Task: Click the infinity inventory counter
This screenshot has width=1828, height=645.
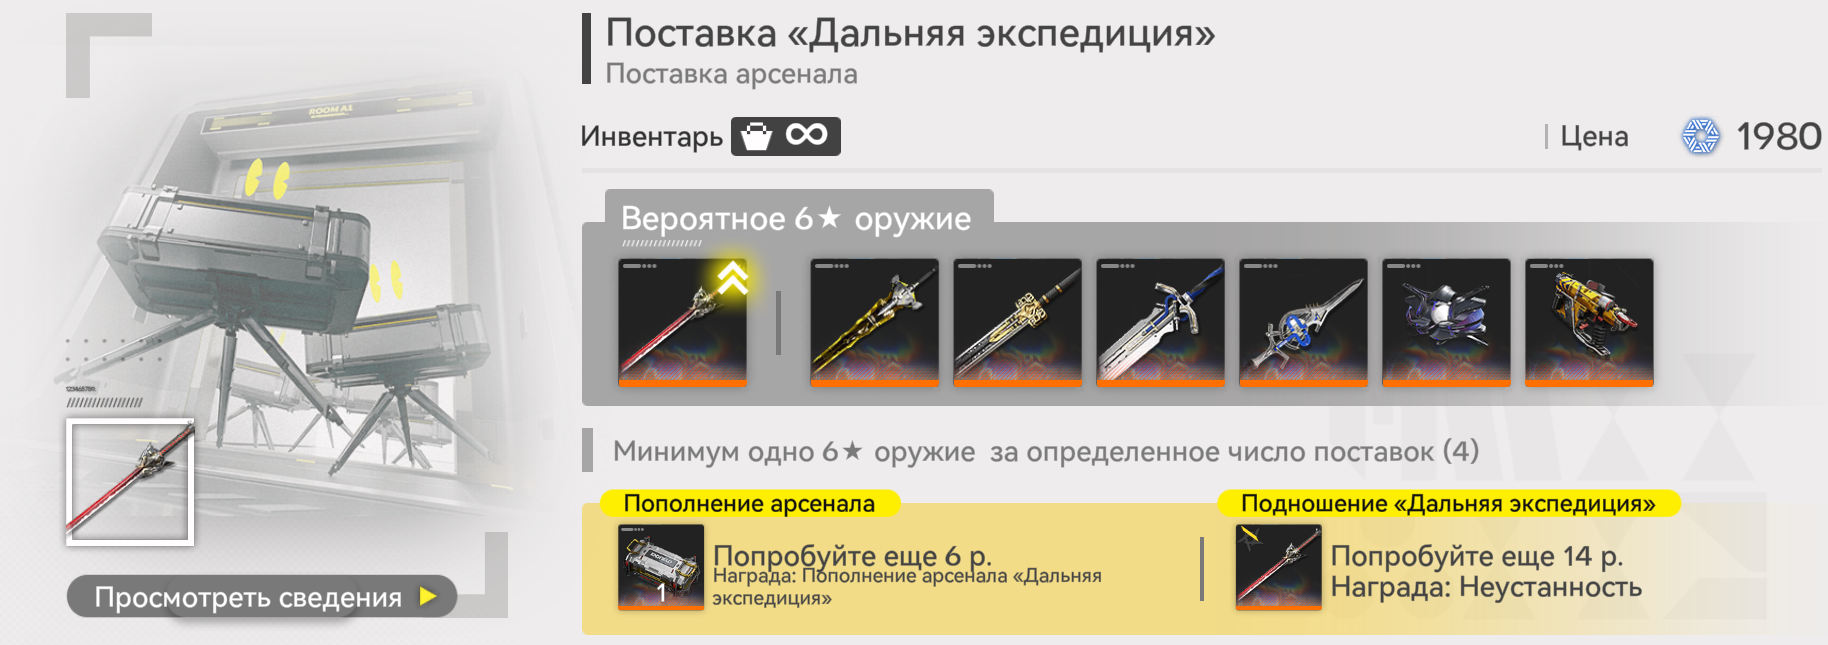Action: point(806,135)
